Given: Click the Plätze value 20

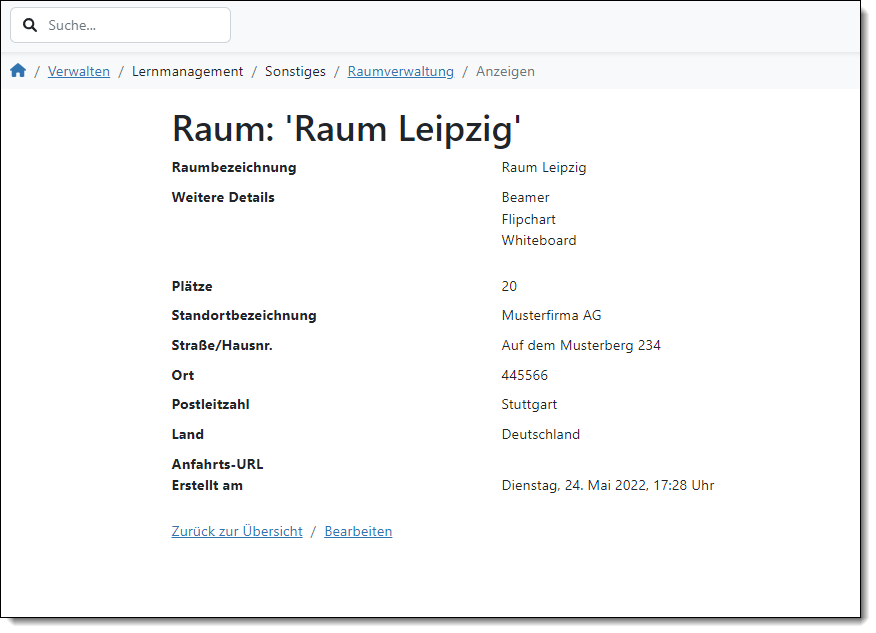Looking at the screenshot, I should pos(509,286).
